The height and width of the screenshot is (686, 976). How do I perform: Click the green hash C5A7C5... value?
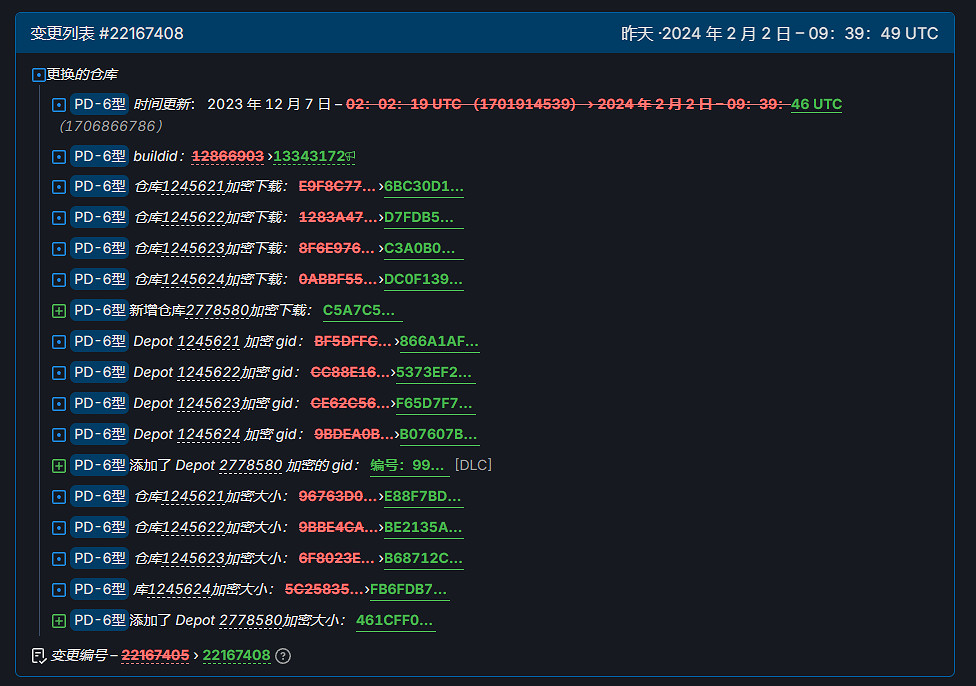coord(359,311)
